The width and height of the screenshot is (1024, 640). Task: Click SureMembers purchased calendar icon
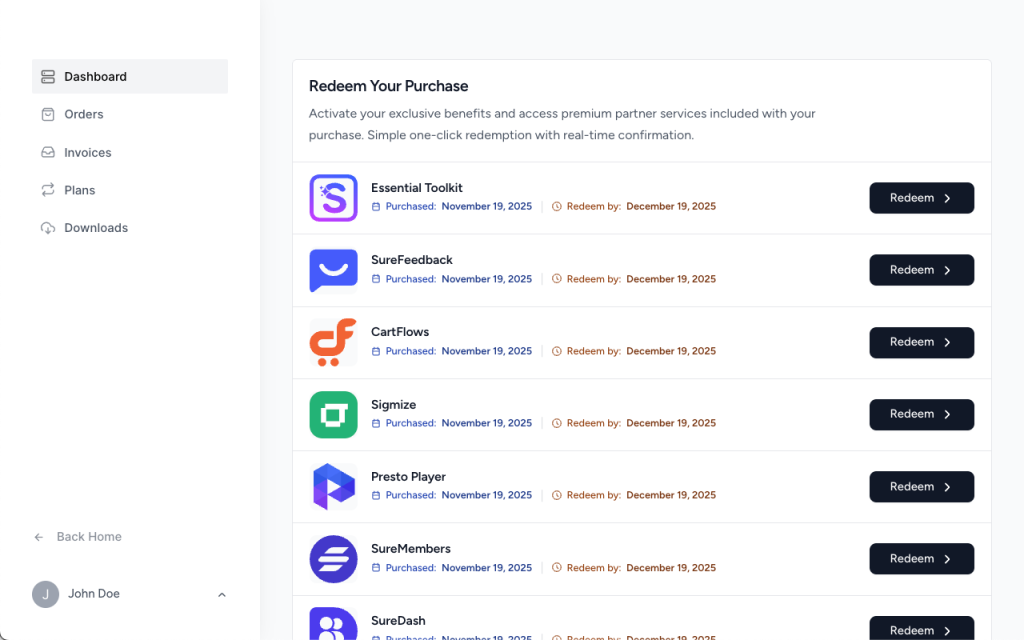tap(376, 568)
